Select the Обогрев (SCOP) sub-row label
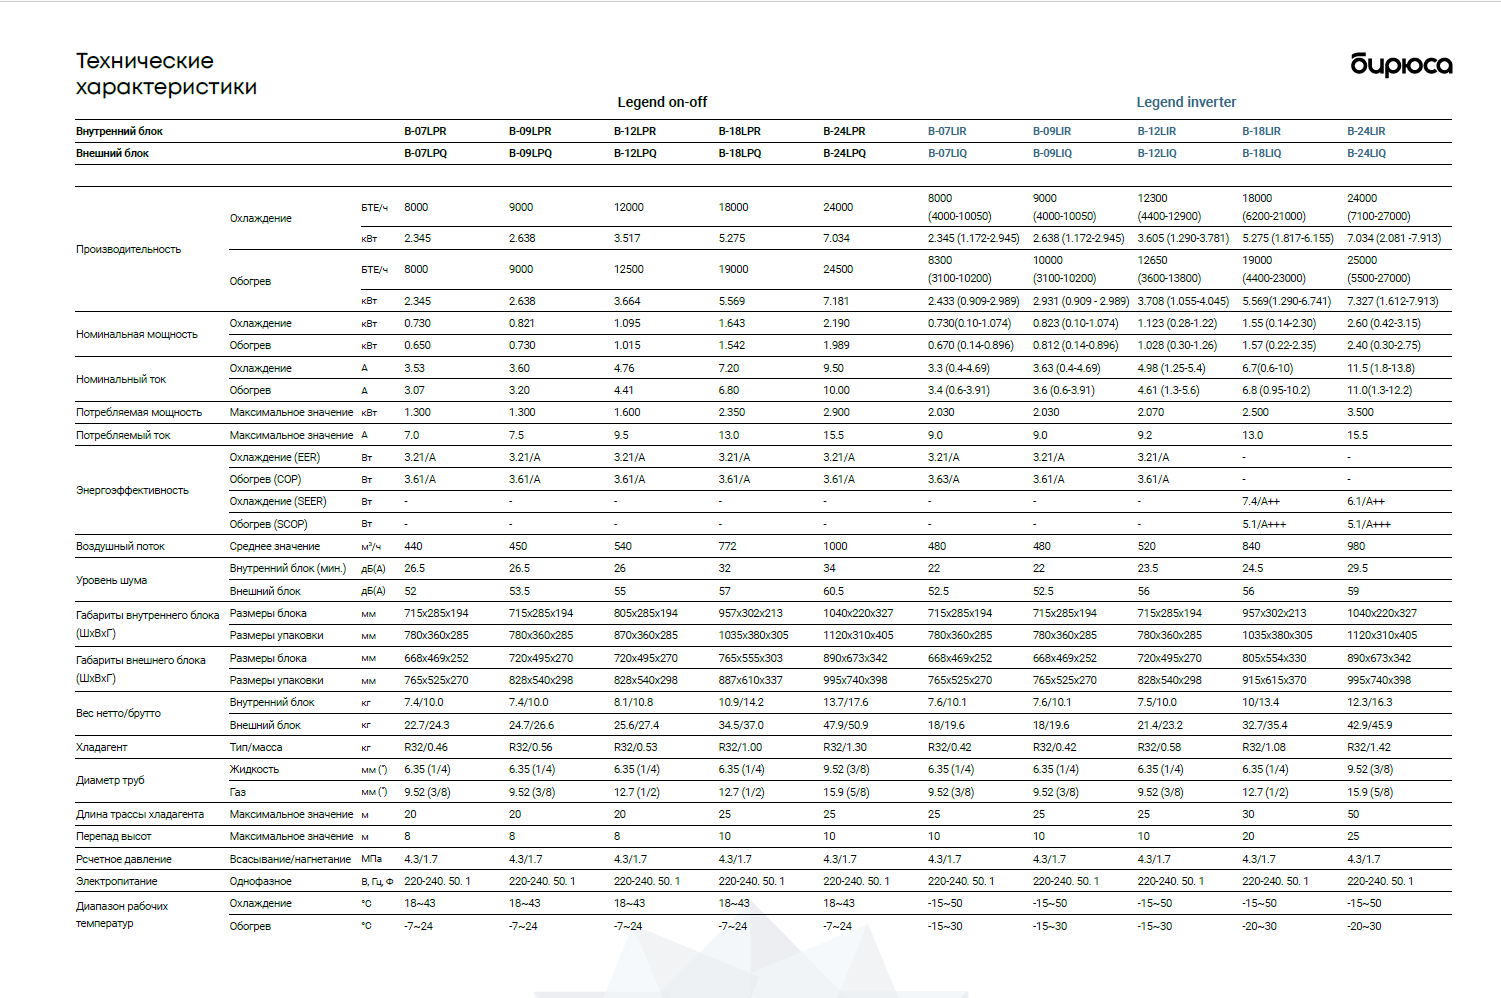Viewport: 1501px width, 998px height. click(268, 524)
